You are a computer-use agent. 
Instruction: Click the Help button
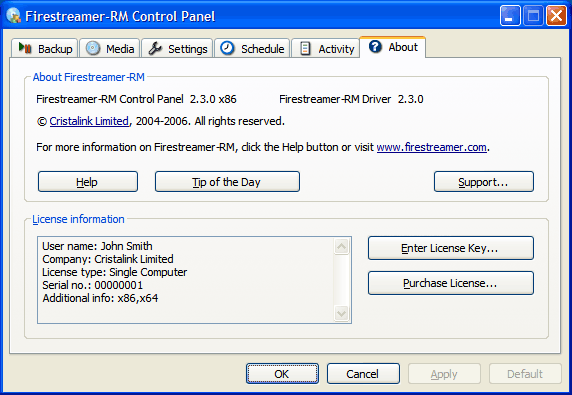pos(88,182)
